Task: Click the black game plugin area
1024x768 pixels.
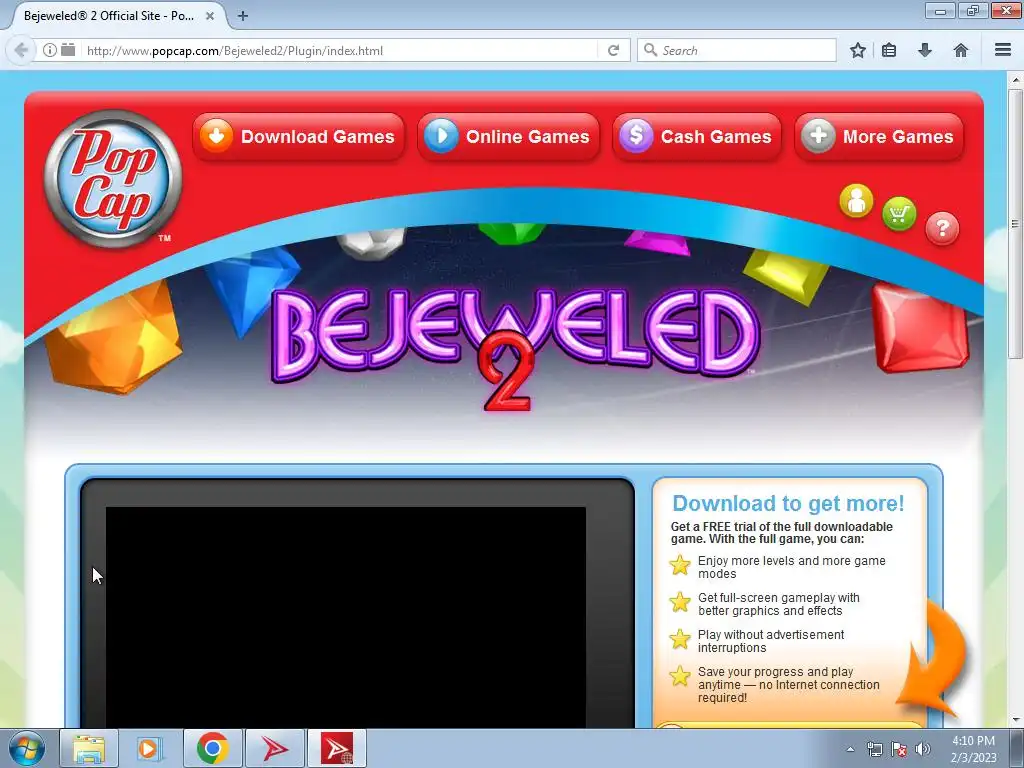Action: pos(345,617)
